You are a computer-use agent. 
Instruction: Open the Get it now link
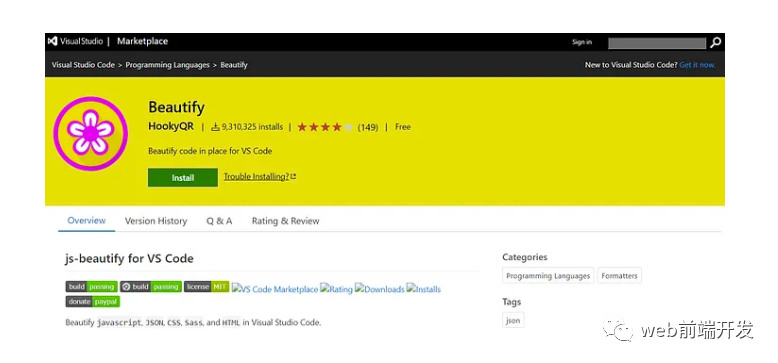(x=697, y=65)
